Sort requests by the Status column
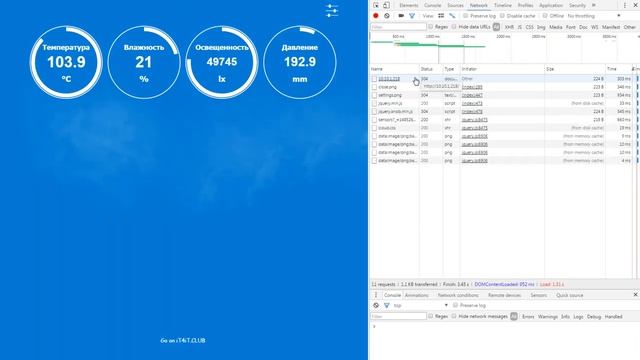 pos(431,69)
